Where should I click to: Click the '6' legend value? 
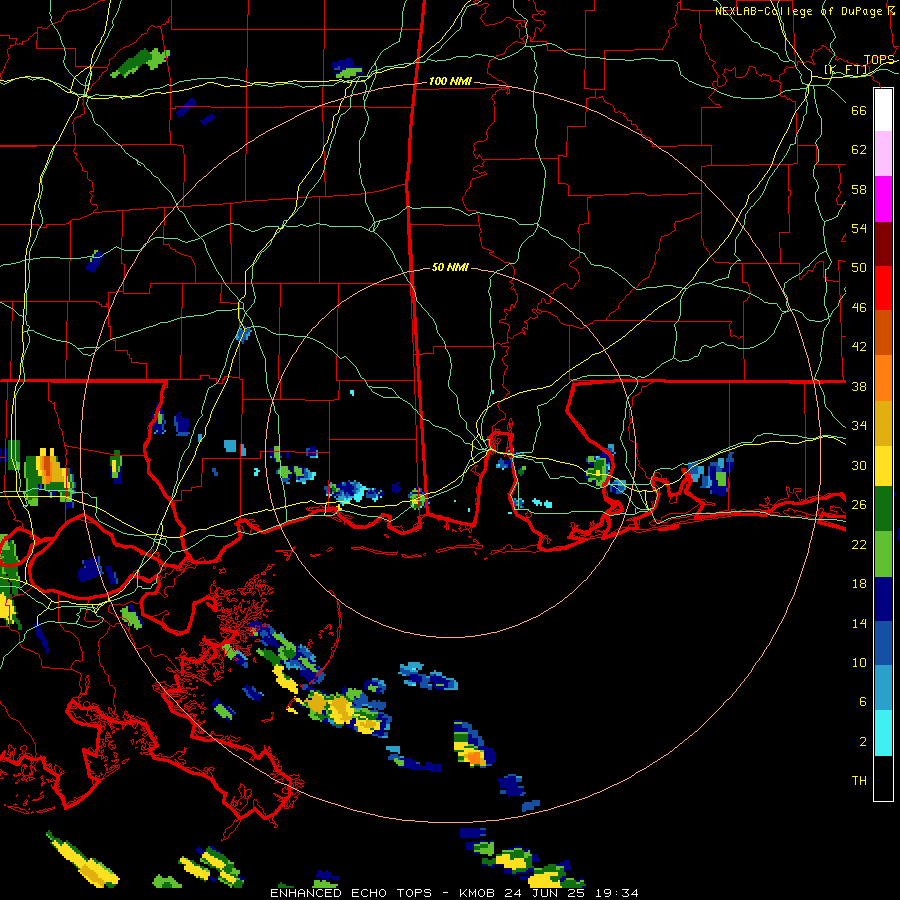(x=863, y=701)
